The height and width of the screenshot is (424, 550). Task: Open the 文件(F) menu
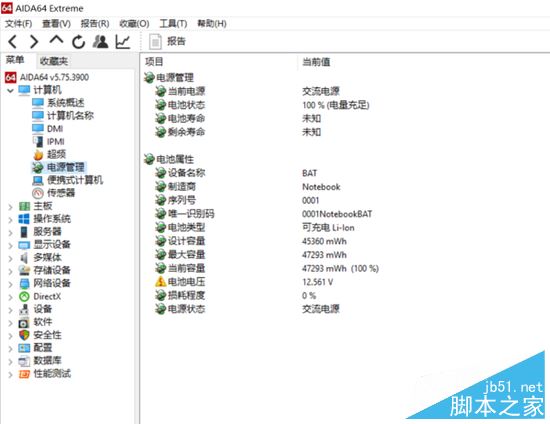click(x=19, y=23)
